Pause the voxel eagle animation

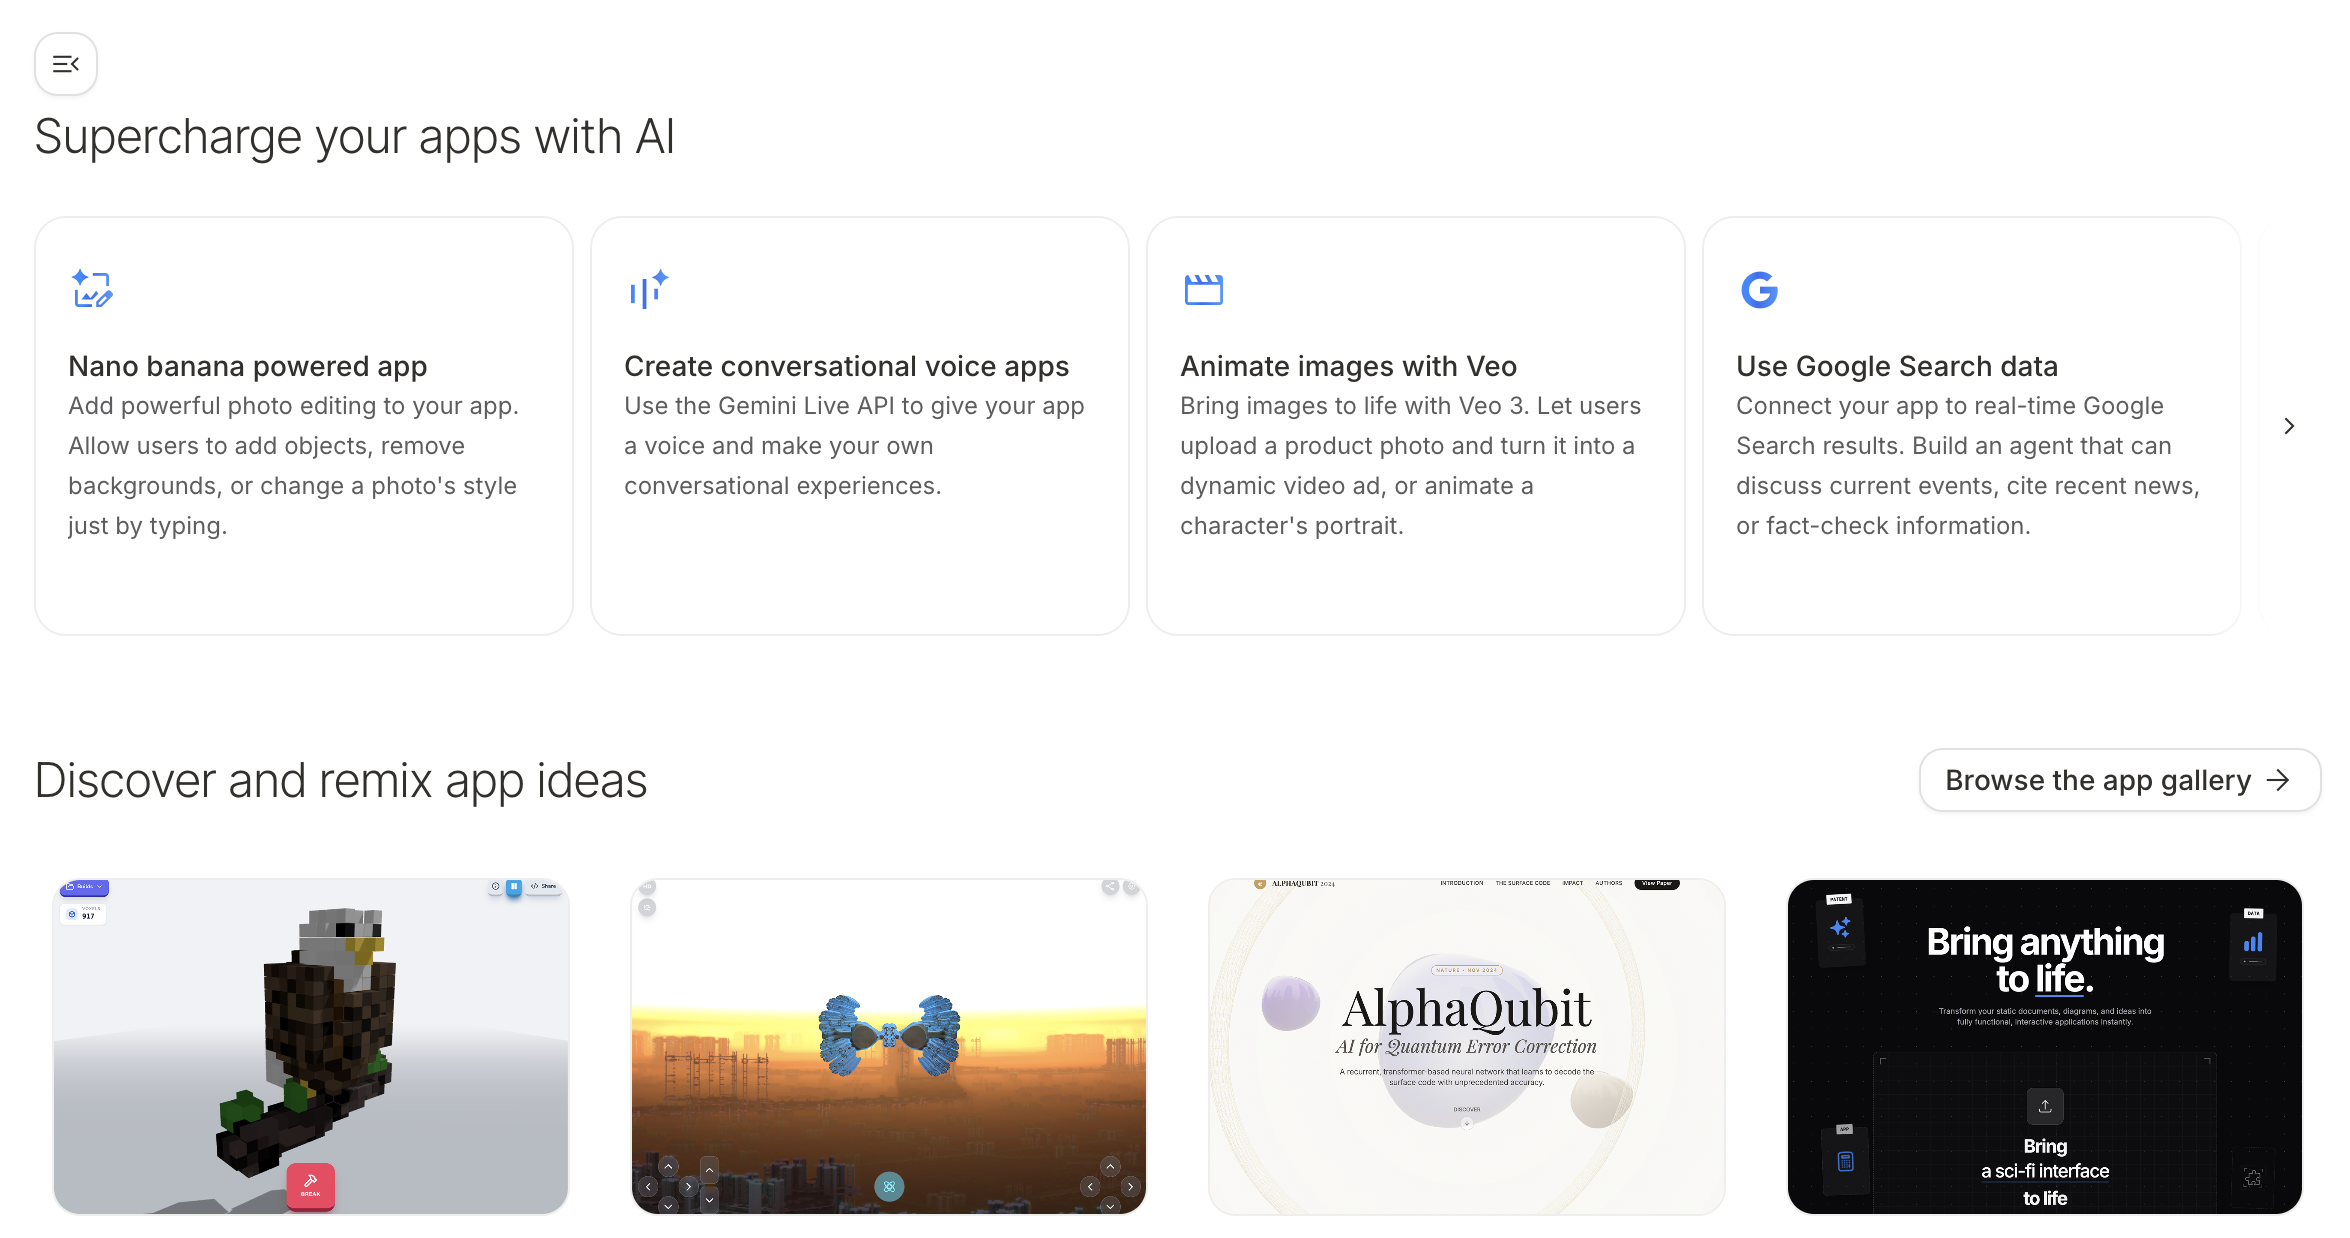pyautogui.click(x=514, y=885)
